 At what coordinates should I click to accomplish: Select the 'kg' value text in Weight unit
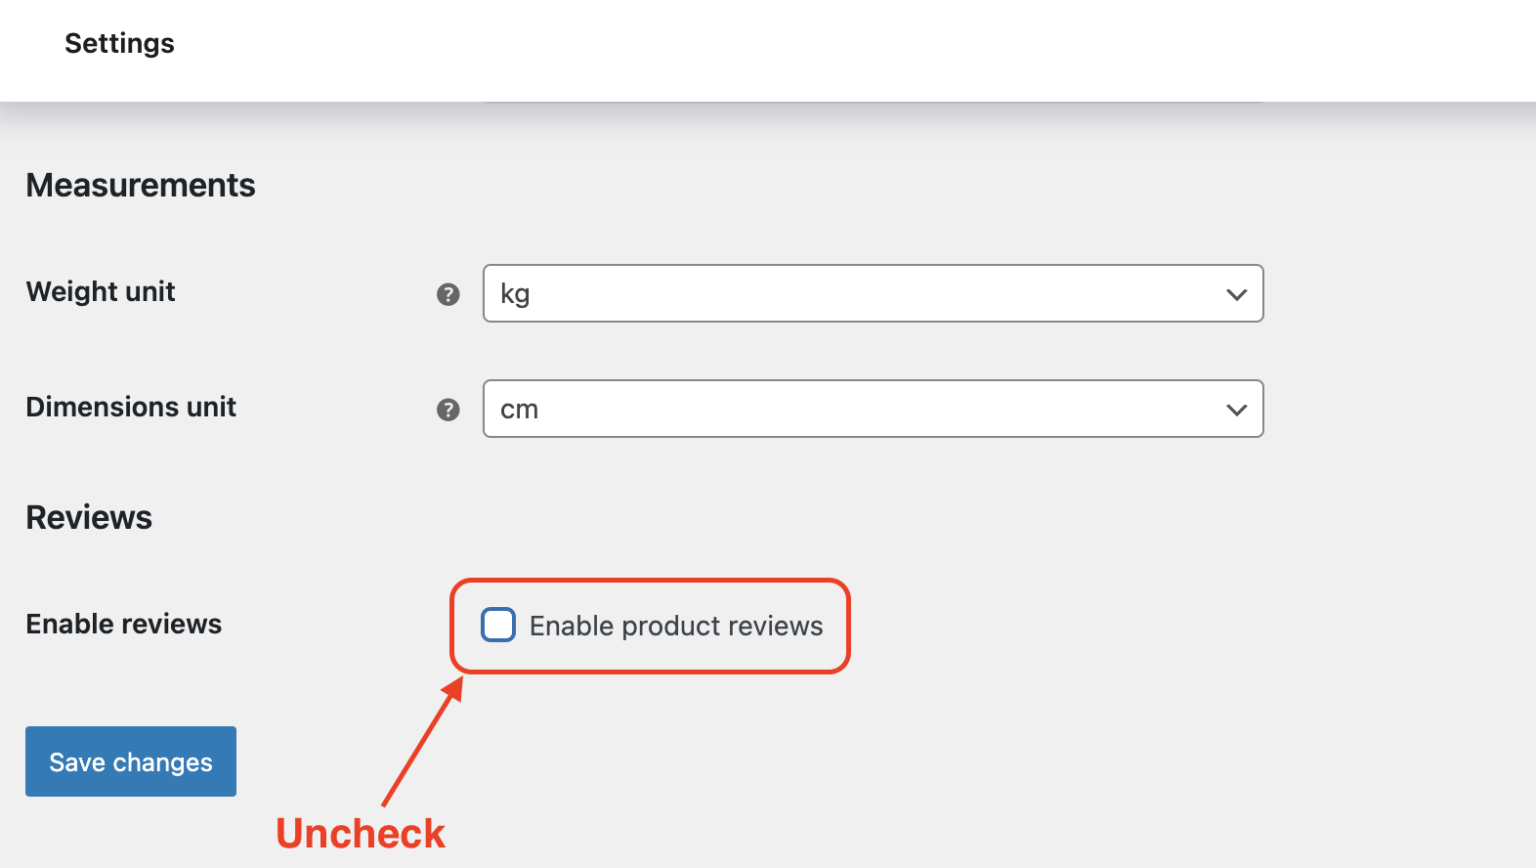(x=515, y=295)
